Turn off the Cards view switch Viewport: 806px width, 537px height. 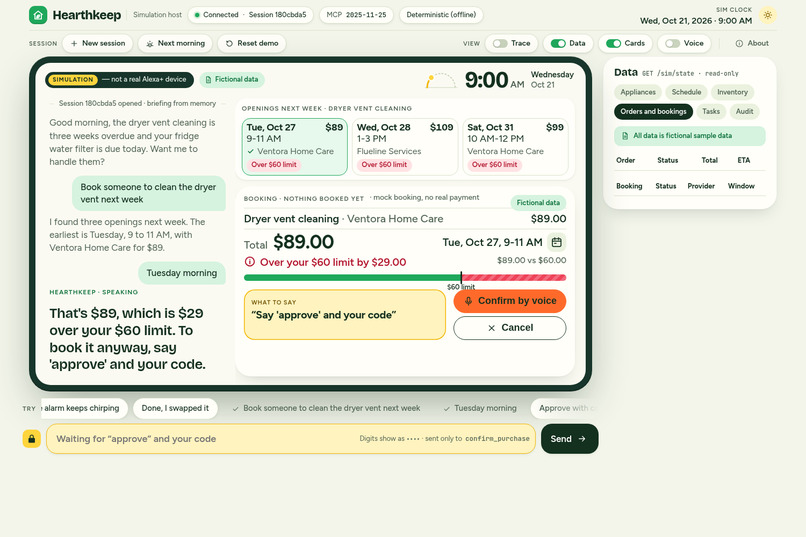(613, 44)
